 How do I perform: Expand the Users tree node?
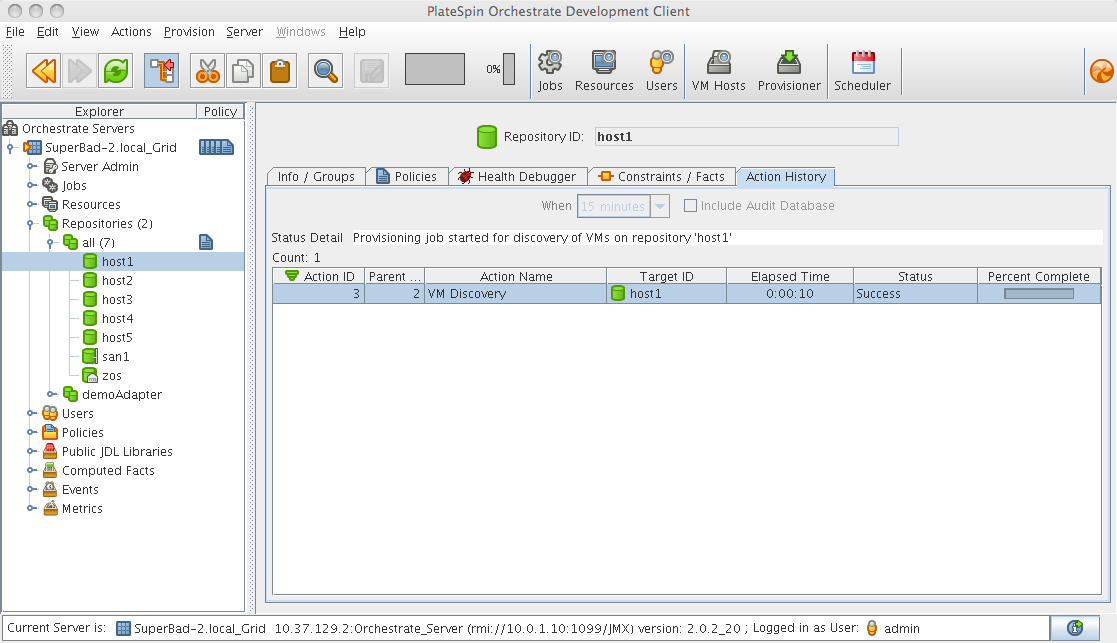(x=31, y=414)
